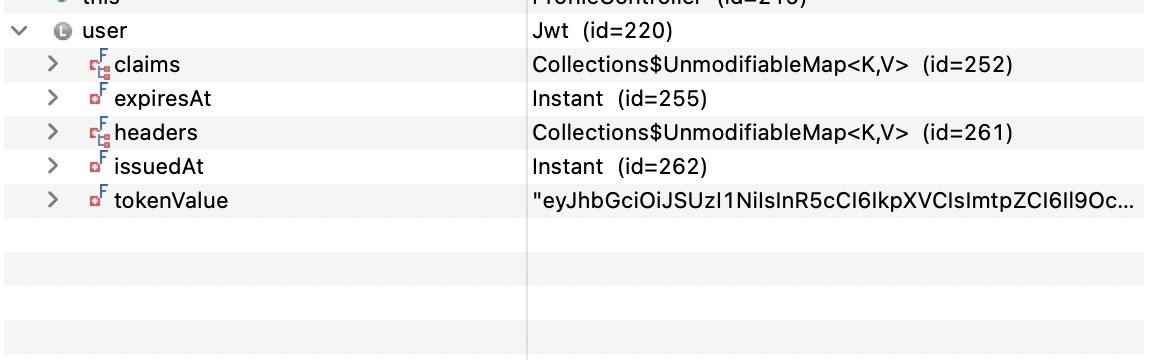The height and width of the screenshot is (360, 1150).
Task: Select the Instant (id=262) value
Action: coord(620,166)
